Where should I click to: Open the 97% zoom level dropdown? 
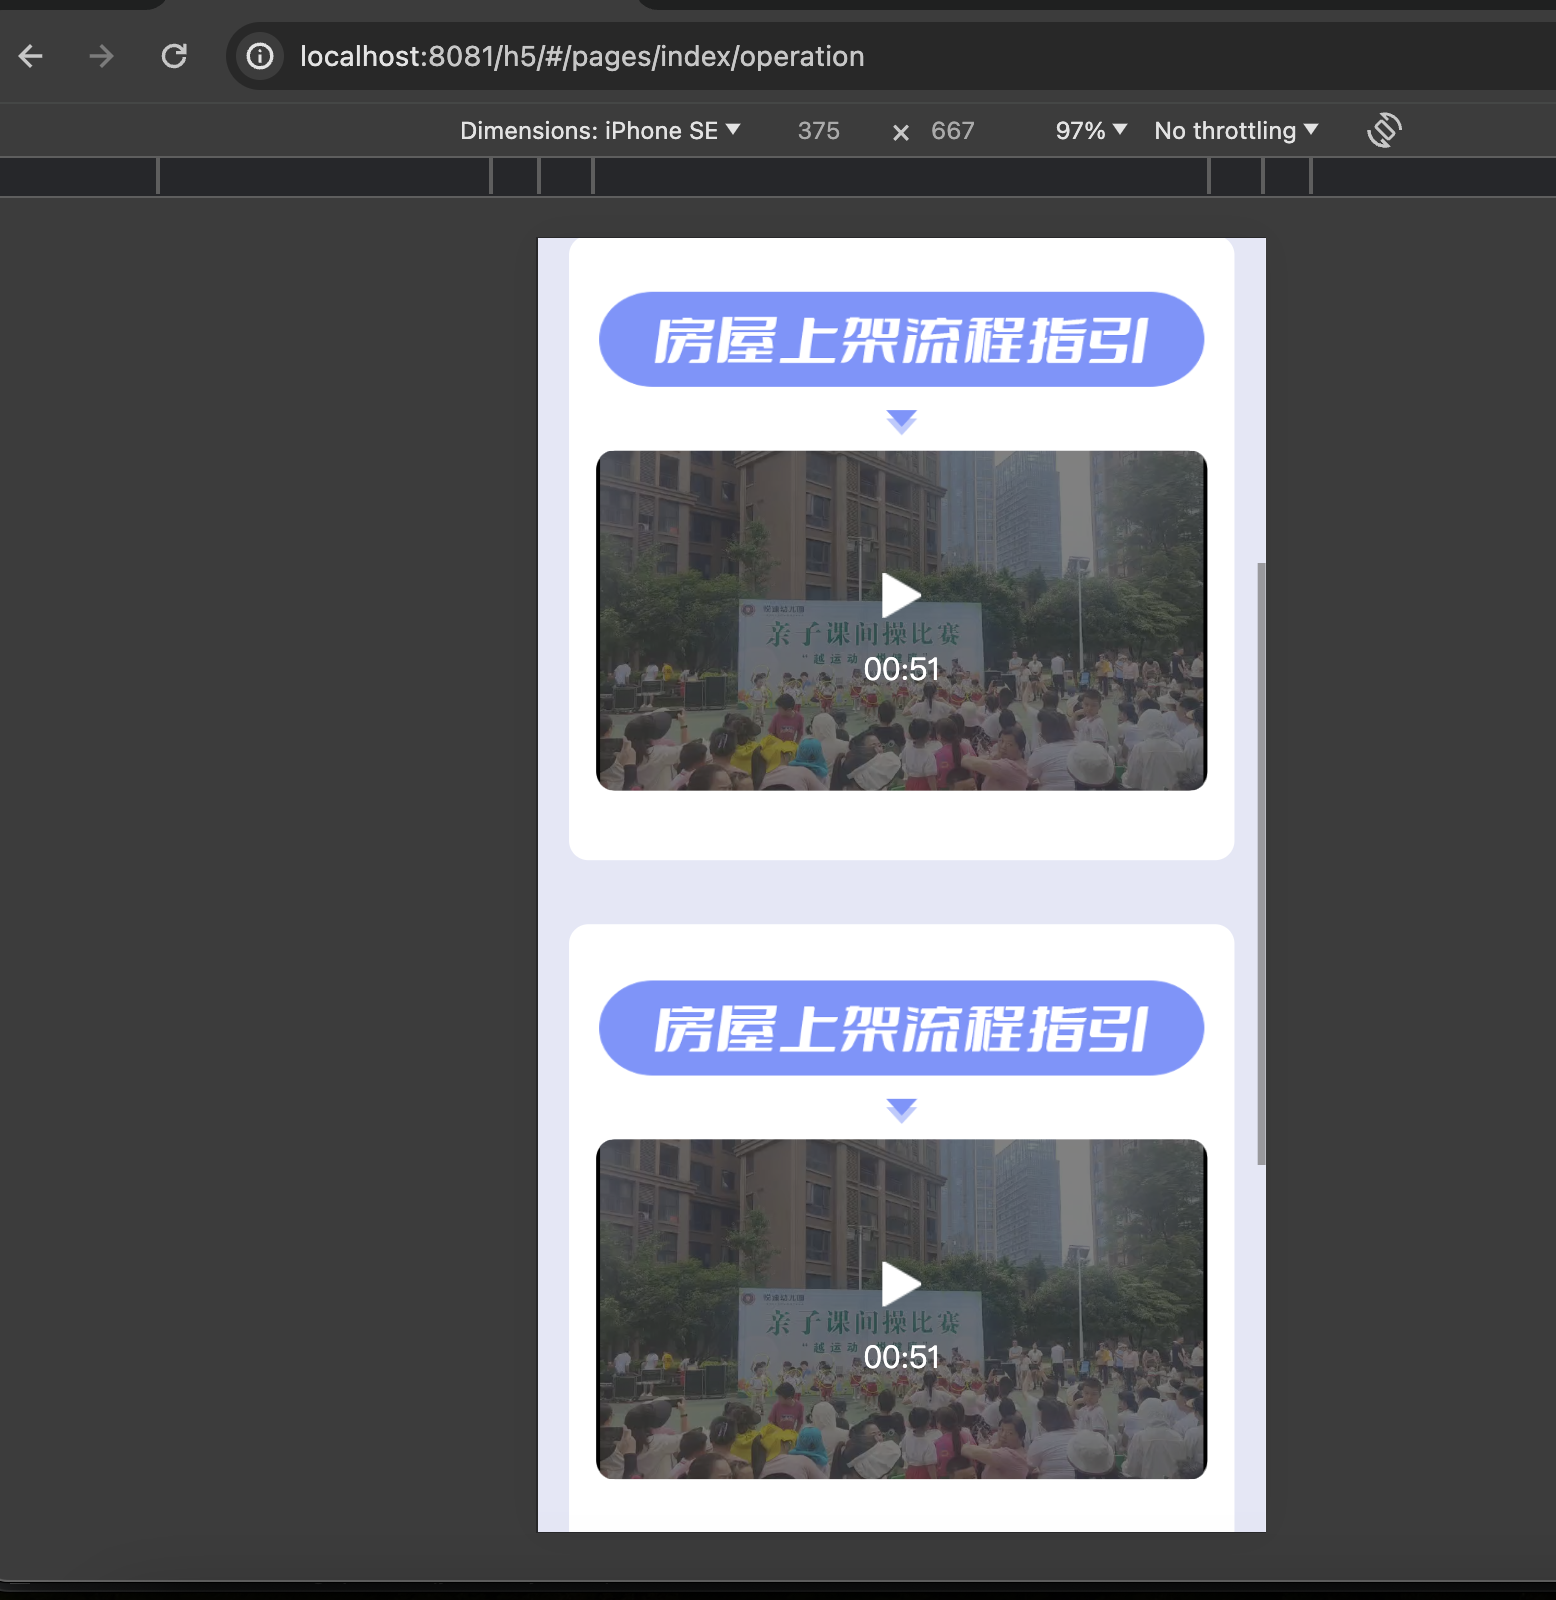point(1091,131)
